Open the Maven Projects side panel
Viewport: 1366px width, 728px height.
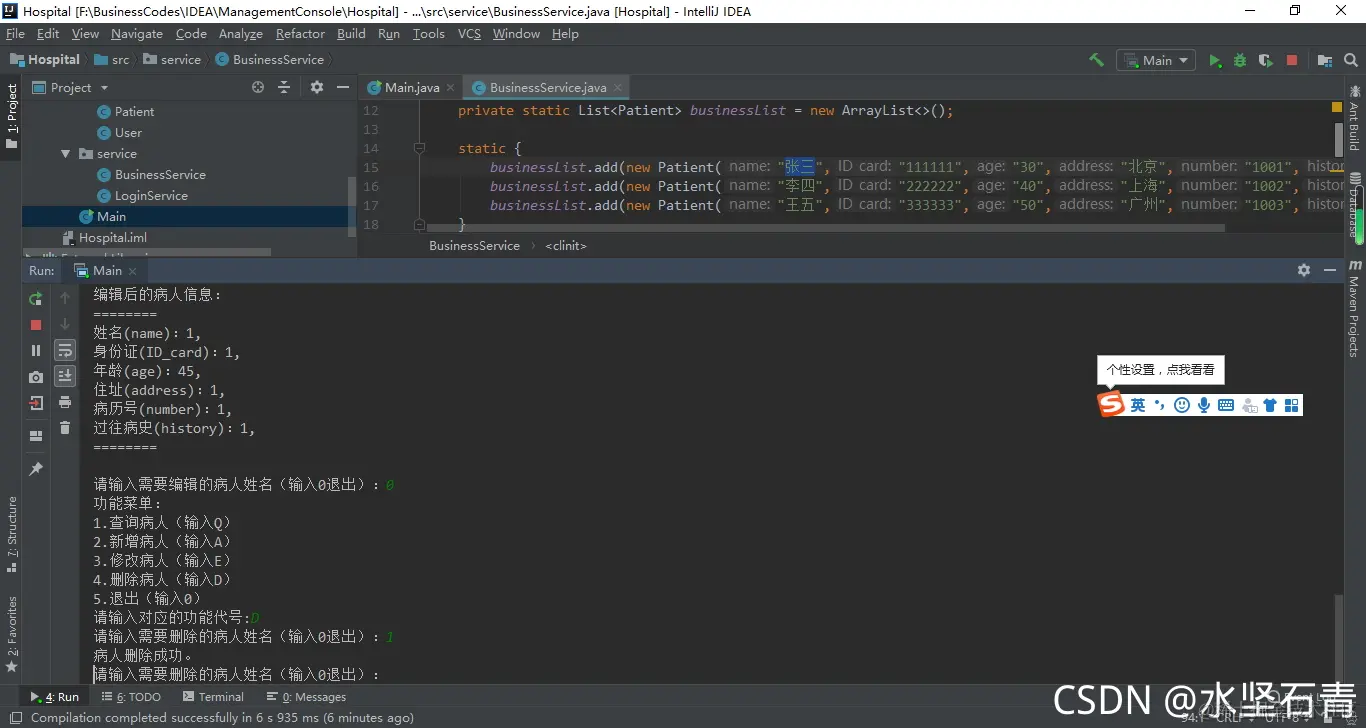(1355, 308)
